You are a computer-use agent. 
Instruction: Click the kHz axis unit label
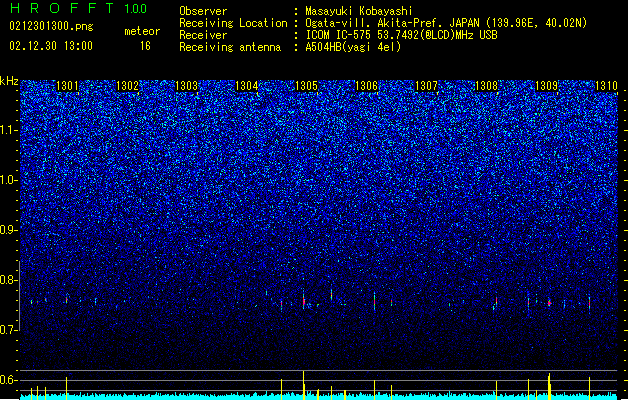[9, 81]
